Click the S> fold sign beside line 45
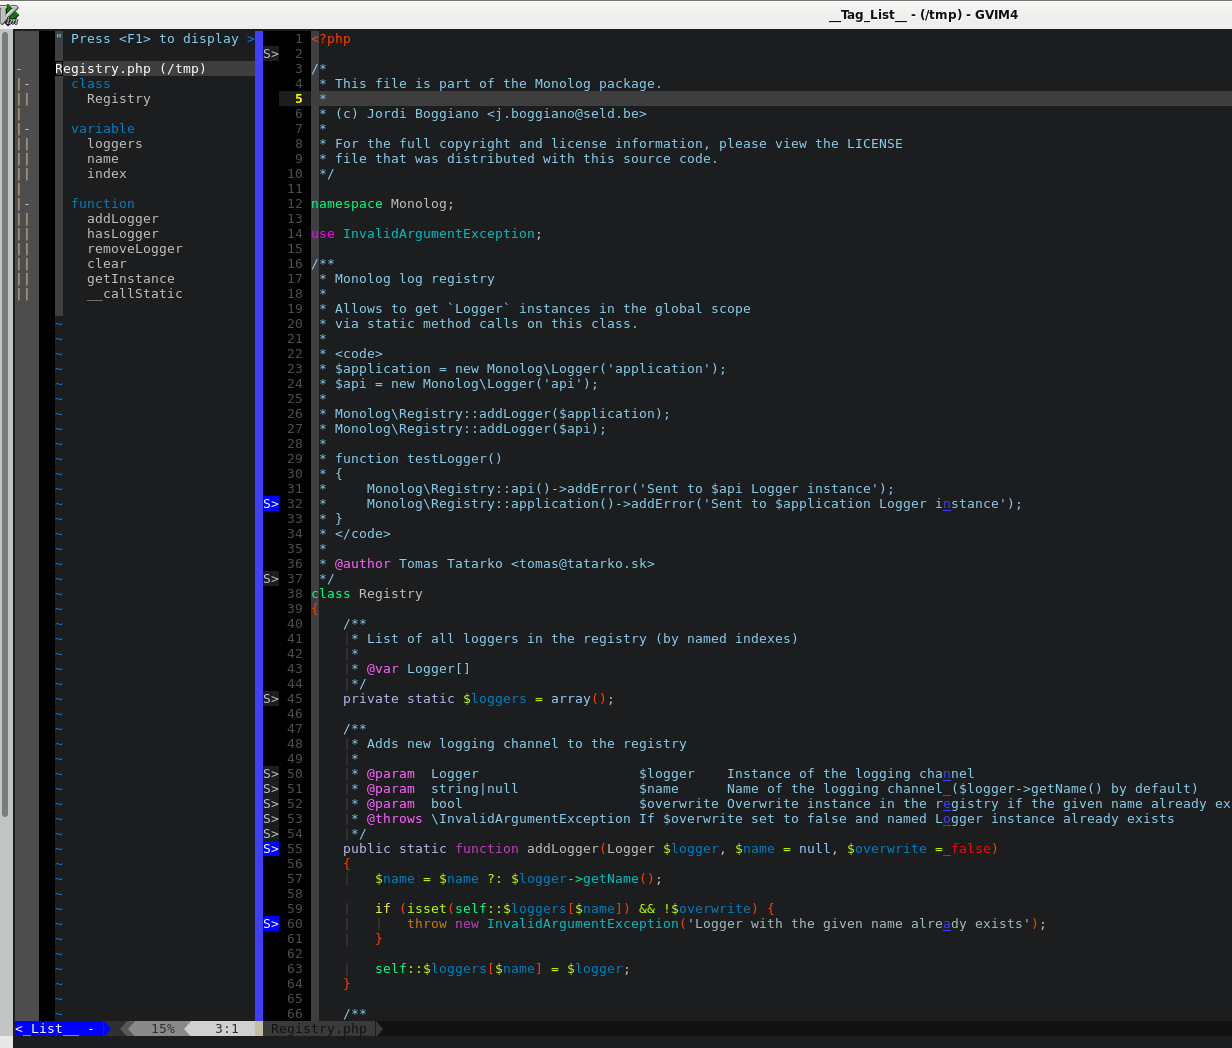Screen dimensions: 1232x1048 (x=269, y=698)
